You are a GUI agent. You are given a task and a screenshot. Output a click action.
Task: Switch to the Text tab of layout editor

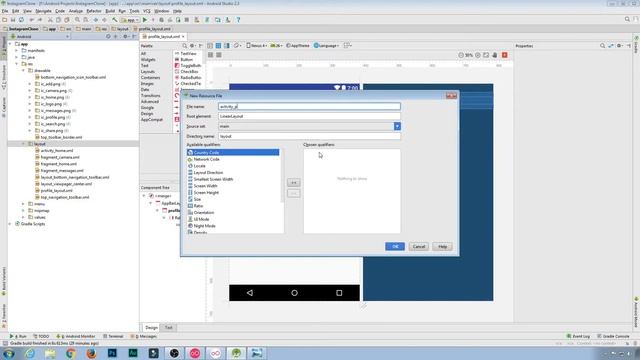[x=169, y=327]
